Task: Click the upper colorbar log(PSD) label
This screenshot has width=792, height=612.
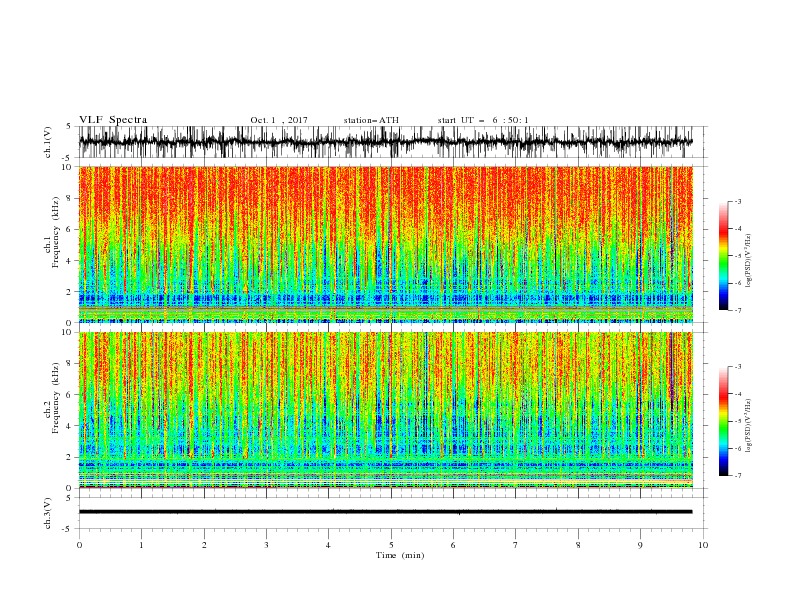Action: coord(749,261)
